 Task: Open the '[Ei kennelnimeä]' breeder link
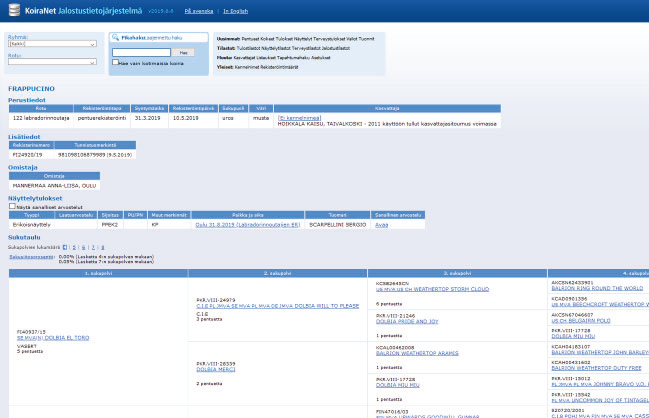(x=299, y=118)
